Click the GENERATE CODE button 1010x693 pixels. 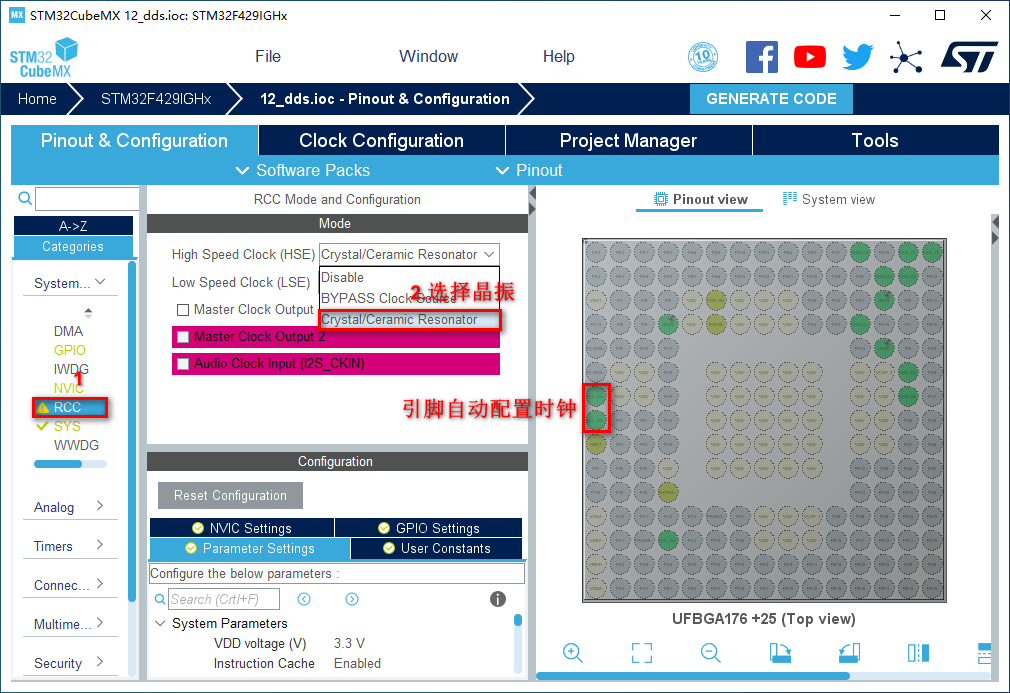(771, 99)
